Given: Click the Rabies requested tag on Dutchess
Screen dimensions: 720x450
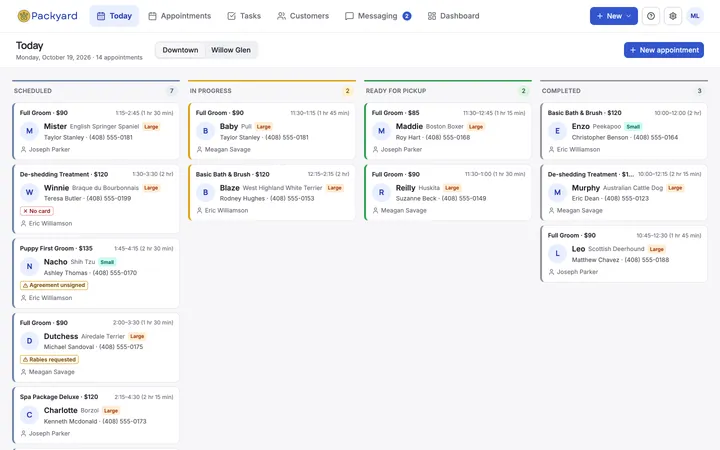Looking at the screenshot, I should 49,360.
